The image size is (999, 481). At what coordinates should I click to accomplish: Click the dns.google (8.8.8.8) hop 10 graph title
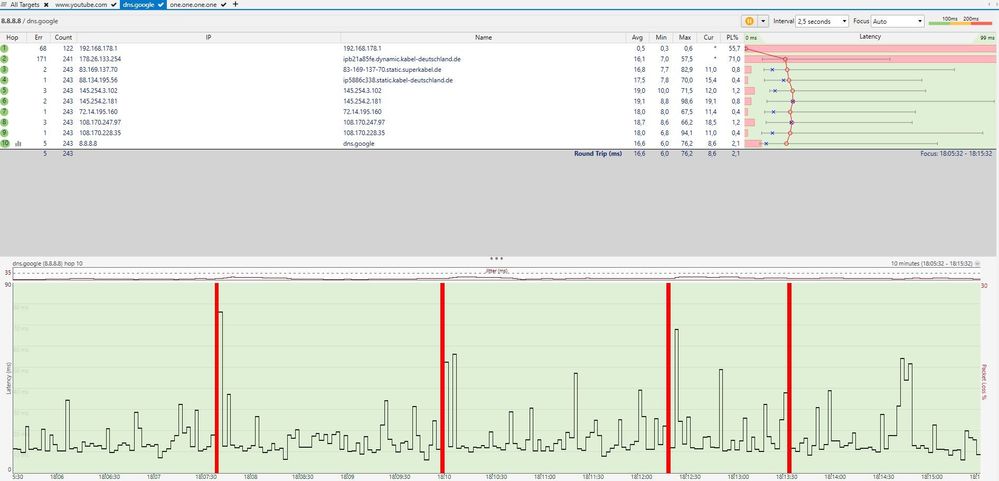[48, 262]
